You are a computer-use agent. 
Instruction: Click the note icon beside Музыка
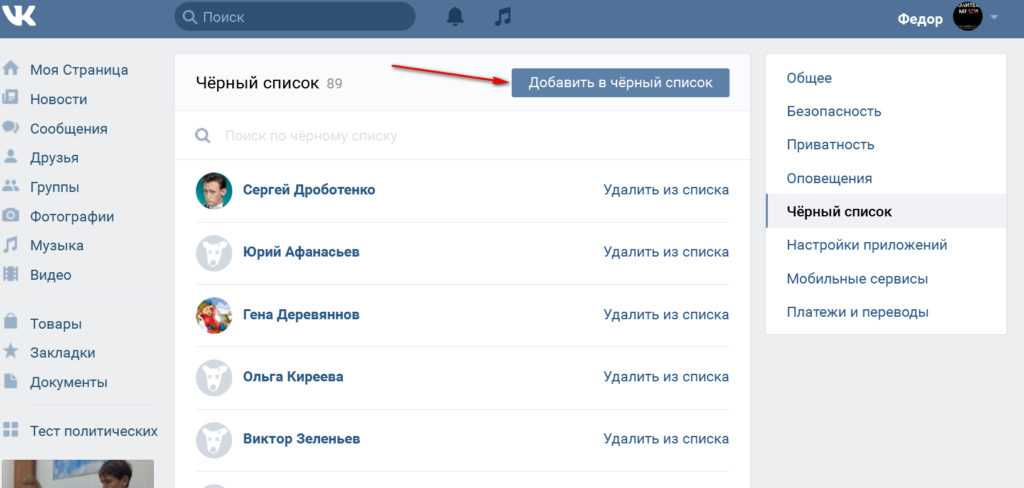[10, 245]
